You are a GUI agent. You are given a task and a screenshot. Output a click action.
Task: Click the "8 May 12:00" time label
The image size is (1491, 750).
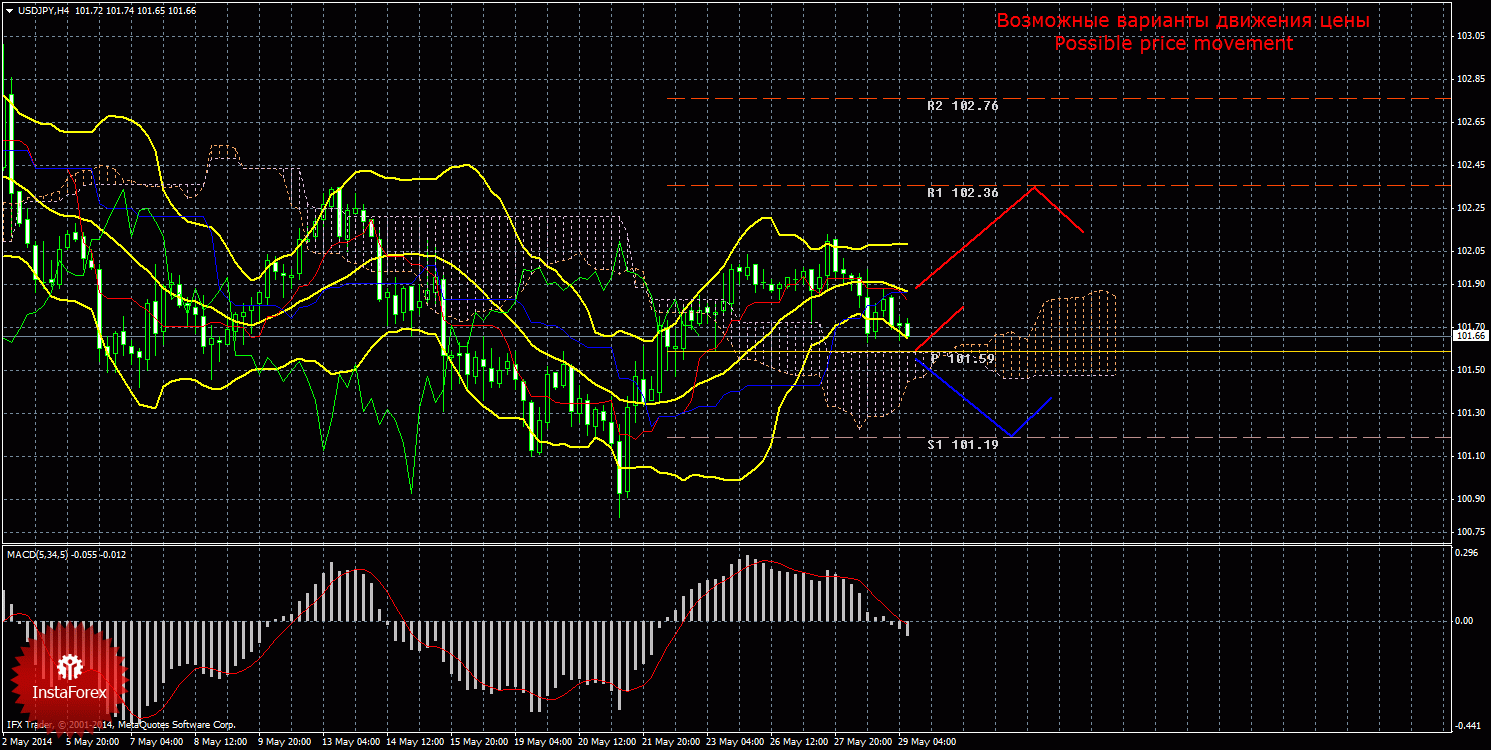[x=220, y=742]
